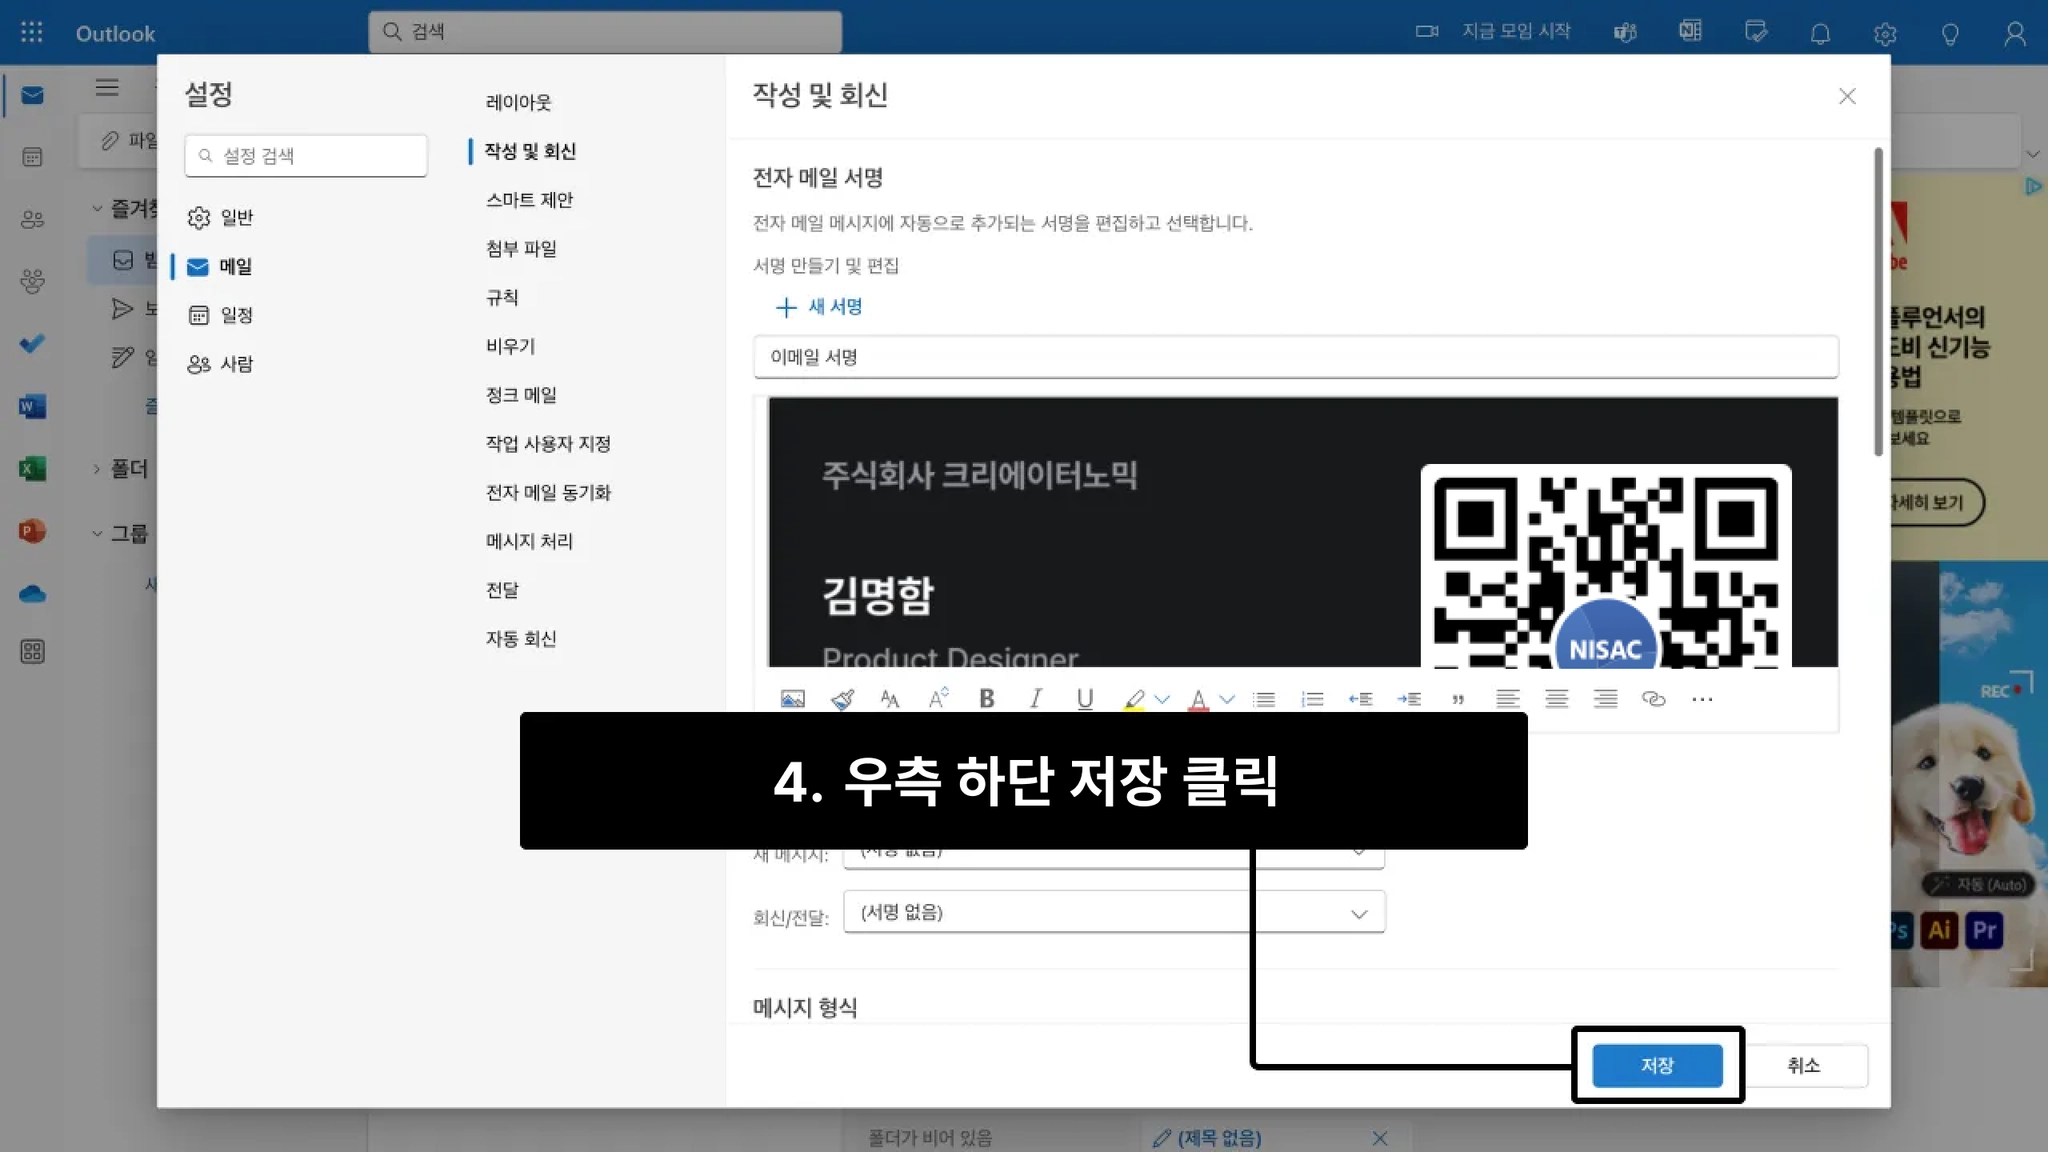Viewport: 2048px width, 1152px height.
Task: Select the format painter icon
Action: (x=842, y=699)
